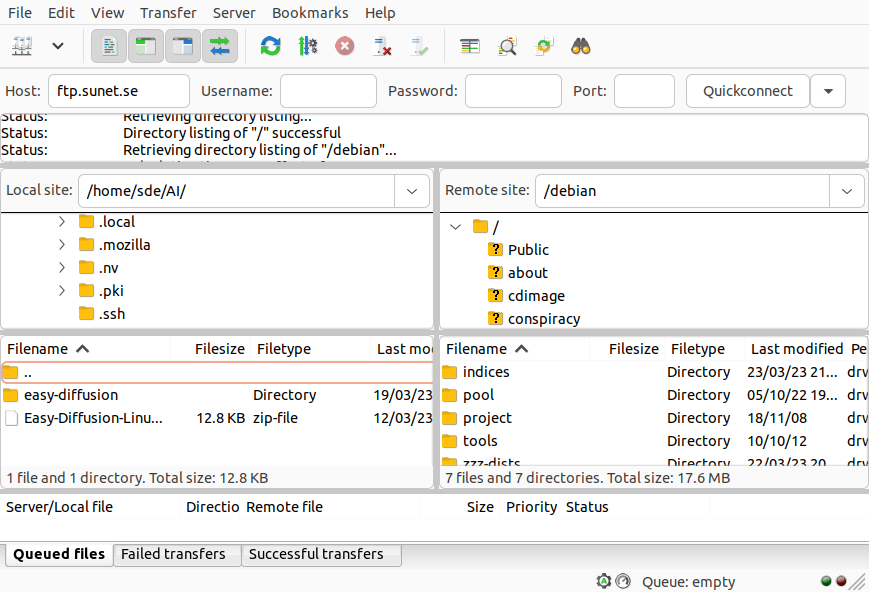Toggle the transfer queue panel
Viewport: 869px width, 592px height.
tap(219, 46)
